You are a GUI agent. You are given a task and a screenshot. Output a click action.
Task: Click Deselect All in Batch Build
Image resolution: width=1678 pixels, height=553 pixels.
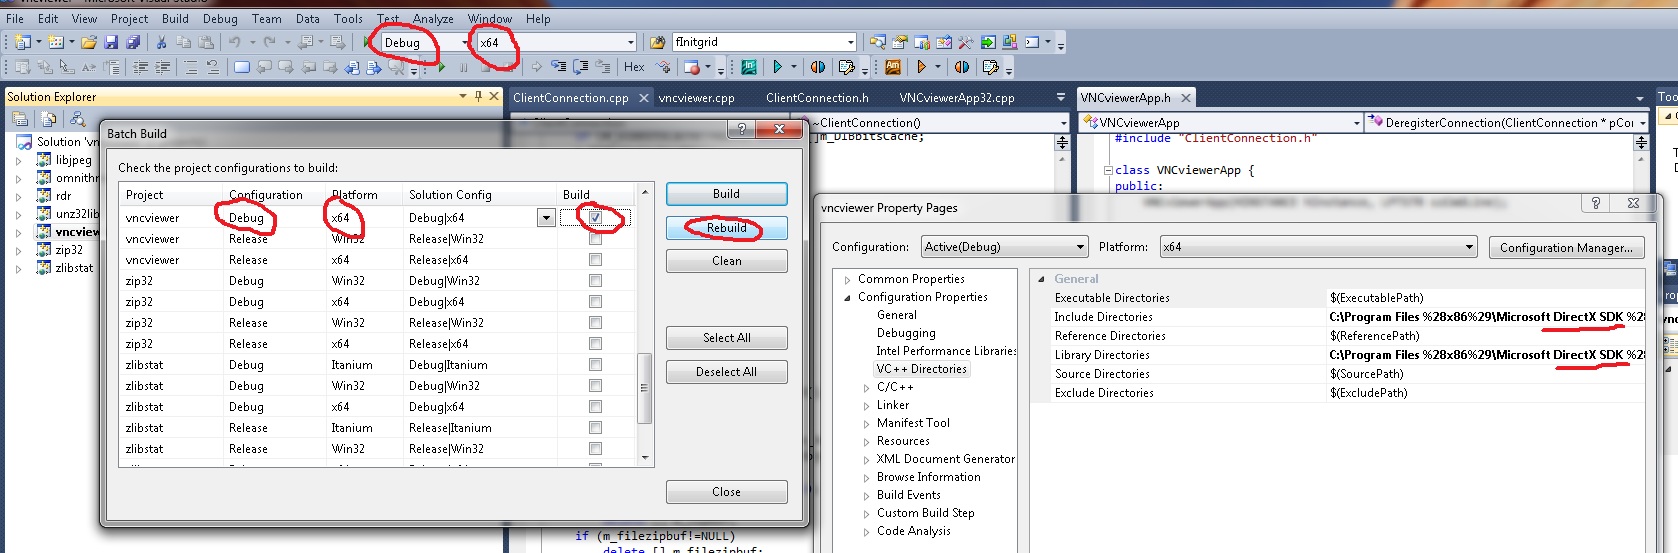tap(727, 372)
